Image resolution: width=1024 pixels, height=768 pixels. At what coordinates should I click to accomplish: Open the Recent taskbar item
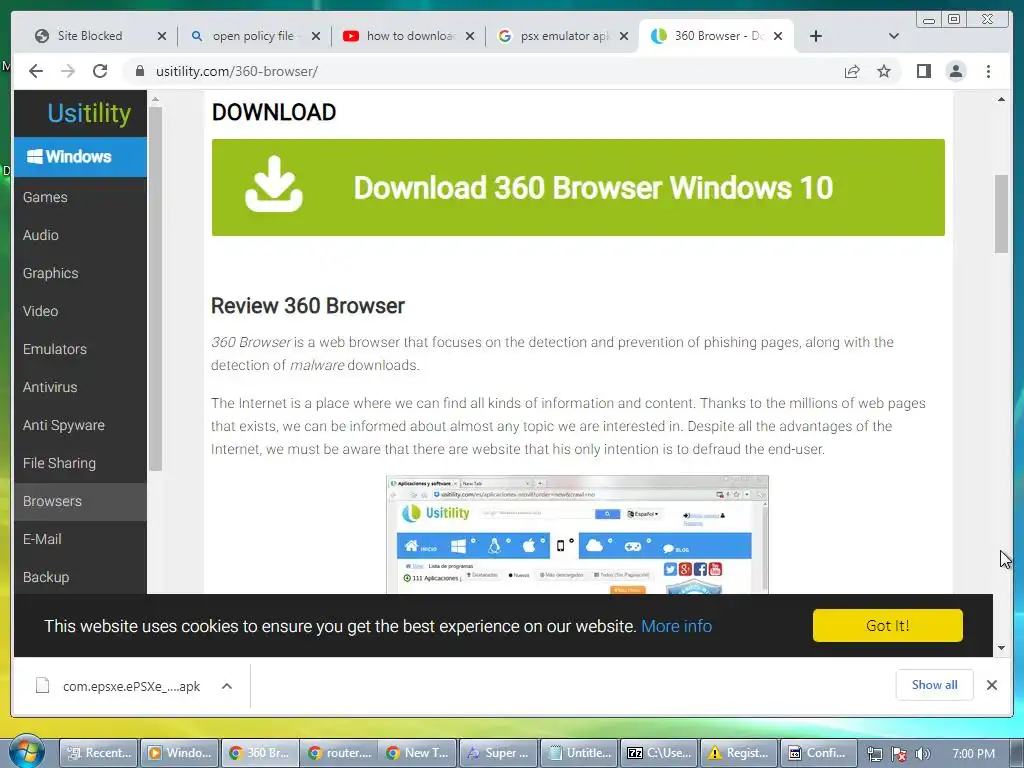pos(99,753)
